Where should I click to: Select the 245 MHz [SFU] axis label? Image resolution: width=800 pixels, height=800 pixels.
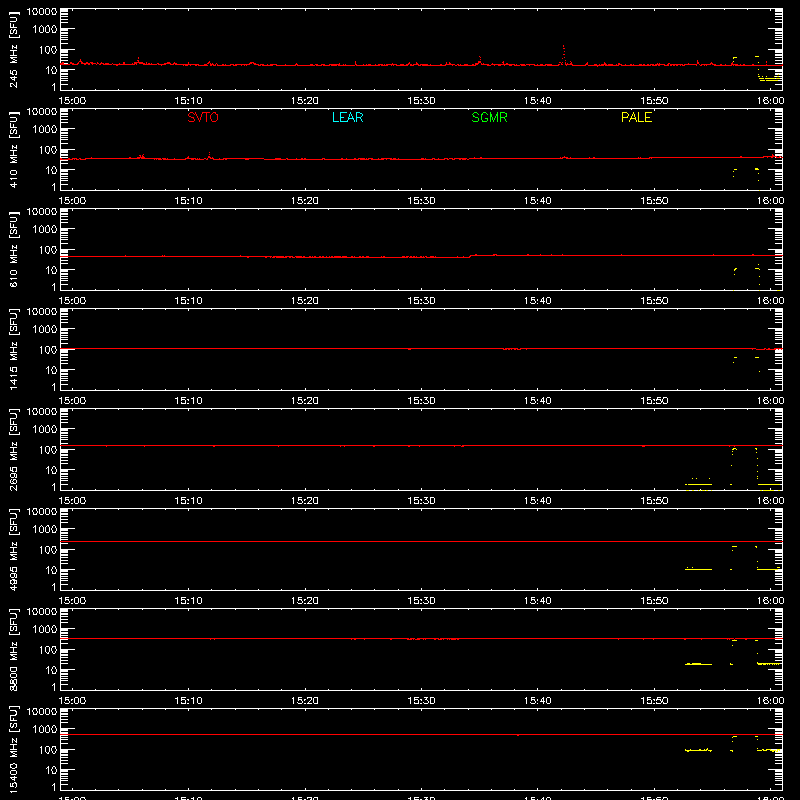[x=13, y=49]
